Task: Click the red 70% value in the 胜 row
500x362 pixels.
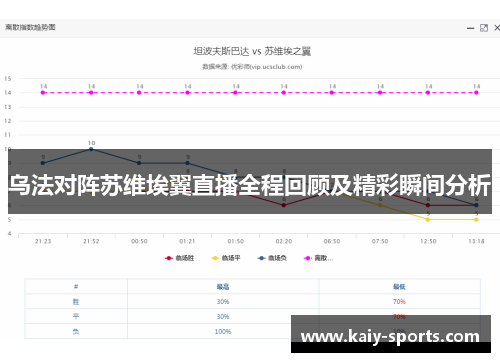Action: [x=399, y=301]
